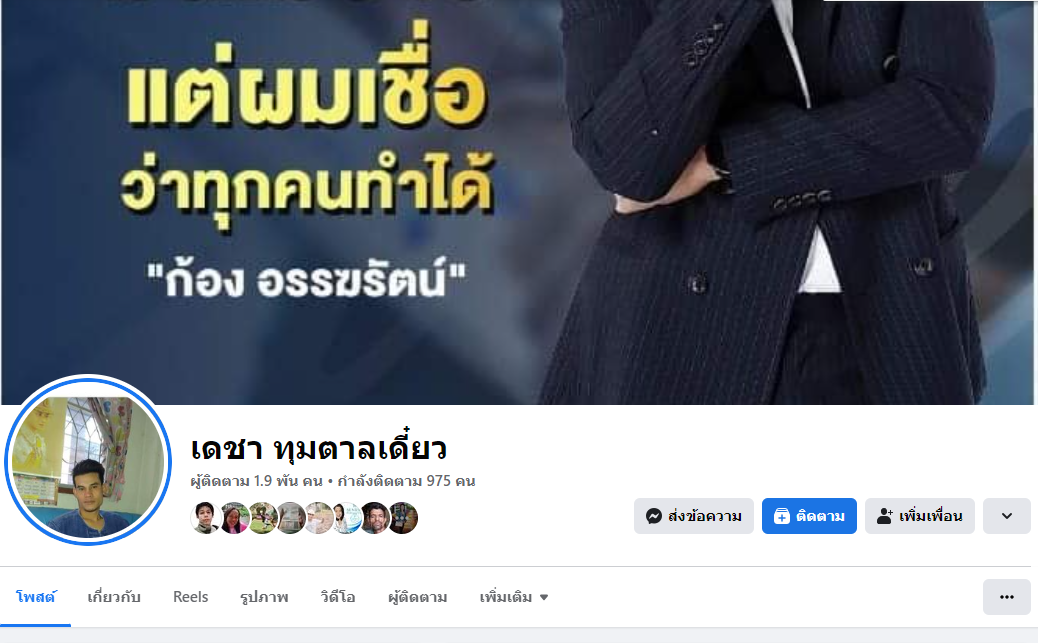
Task: Select the รูปภาพ tab
Action: pos(264,597)
